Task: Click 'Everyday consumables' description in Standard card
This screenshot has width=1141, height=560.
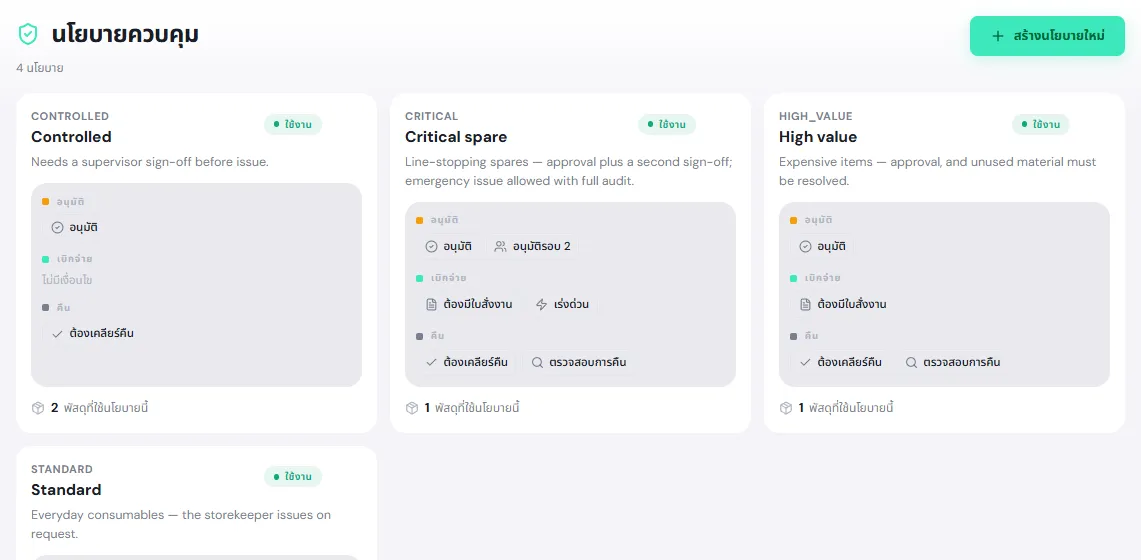Action: (x=181, y=524)
